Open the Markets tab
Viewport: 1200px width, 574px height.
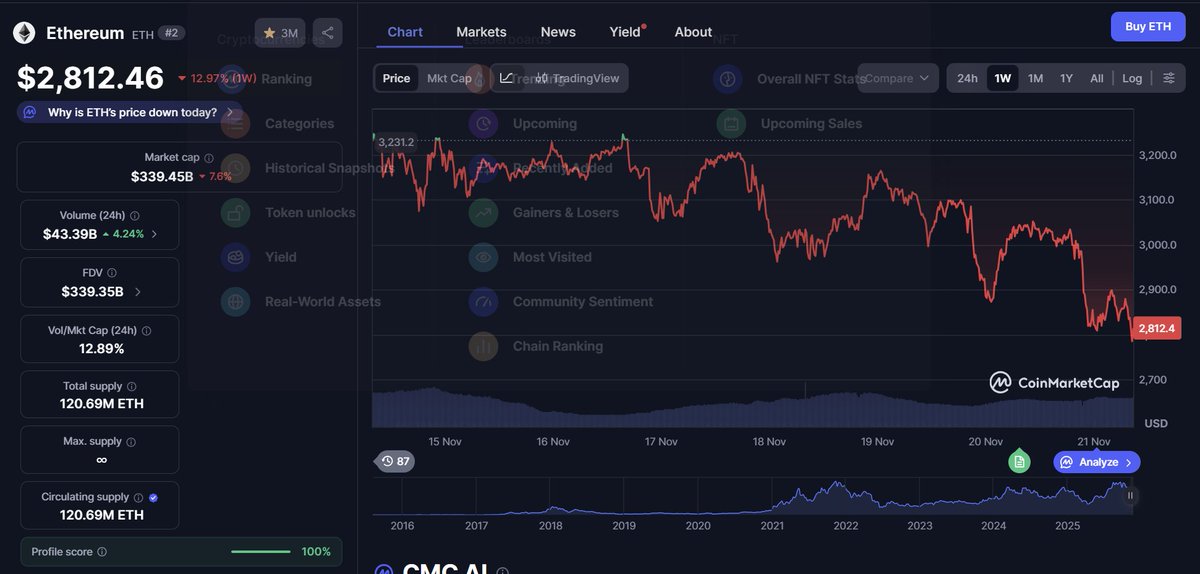(481, 32)
